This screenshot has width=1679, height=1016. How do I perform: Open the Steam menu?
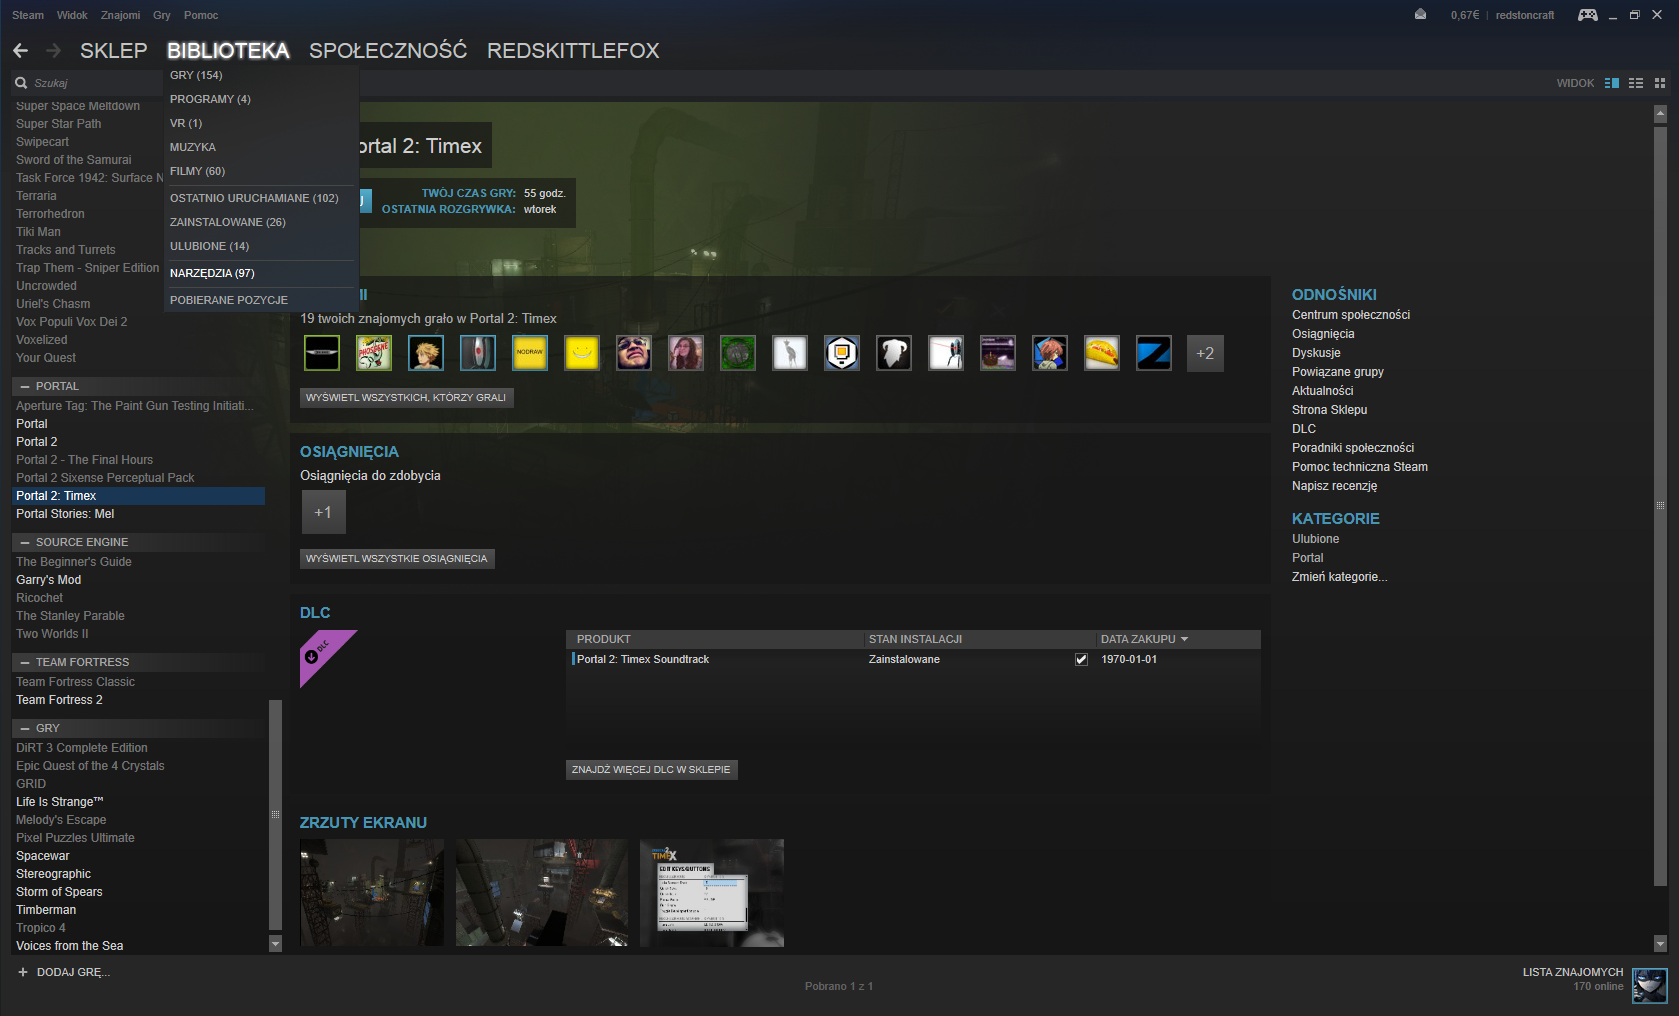pyautogui.click(x=28, y=15)
